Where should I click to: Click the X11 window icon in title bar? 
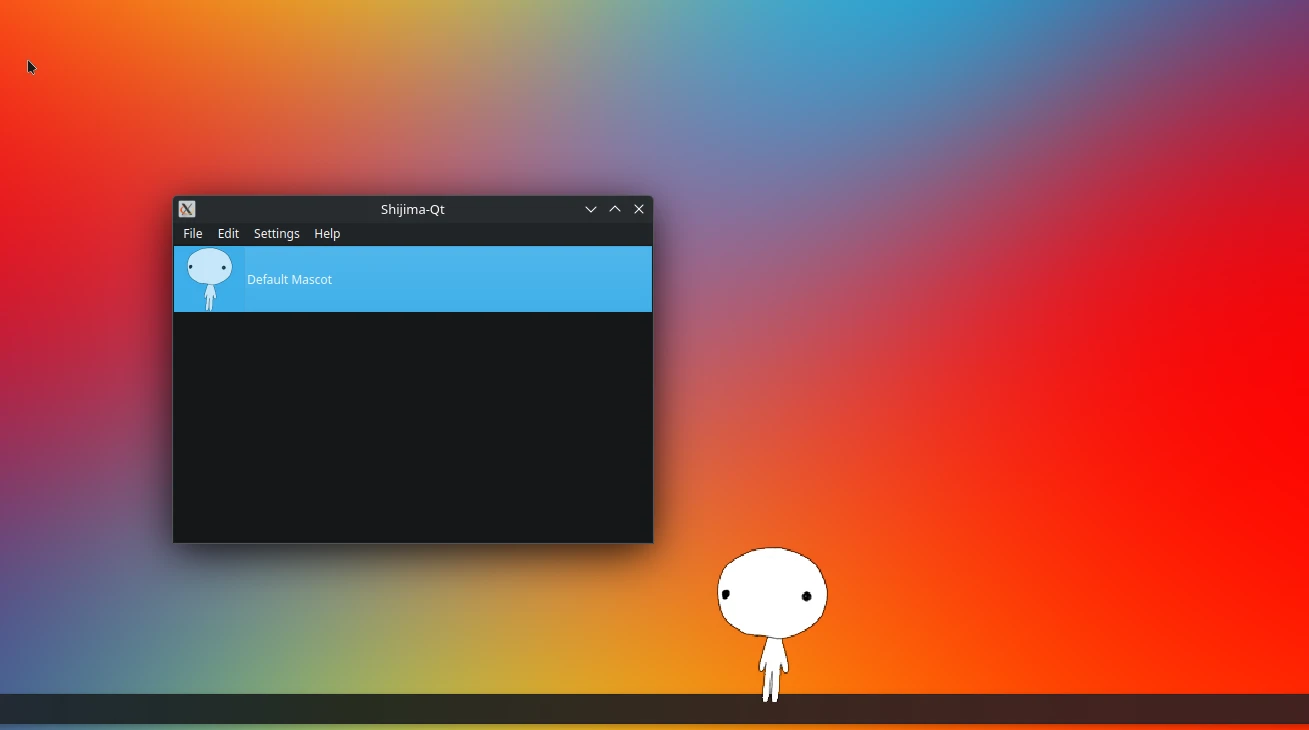coord(187,210)
